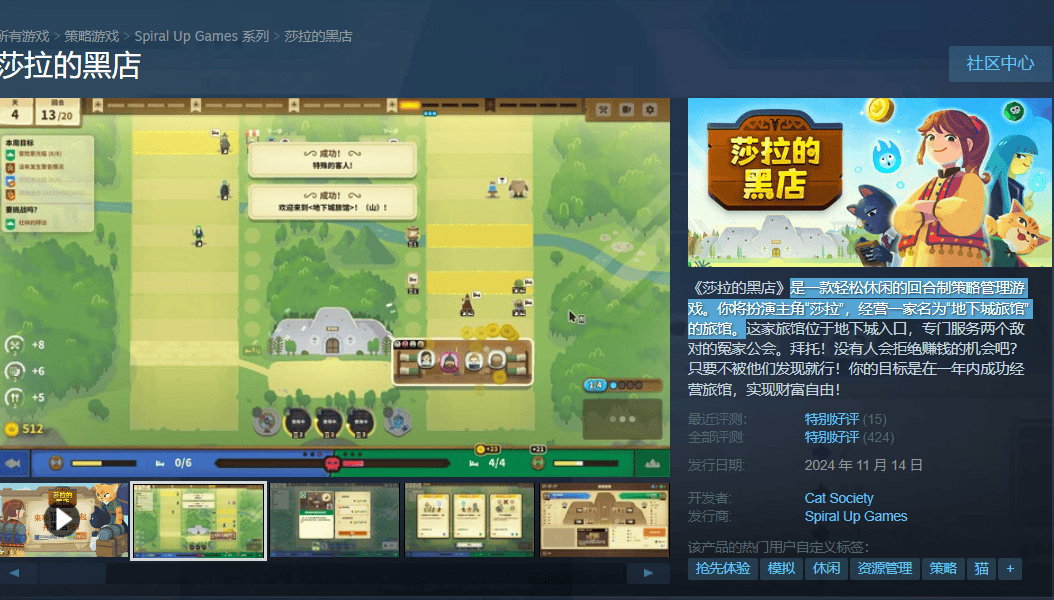Select the third screenshot thumbnail
This screenshot has width=1054, height=600.
tap(334, 520)
